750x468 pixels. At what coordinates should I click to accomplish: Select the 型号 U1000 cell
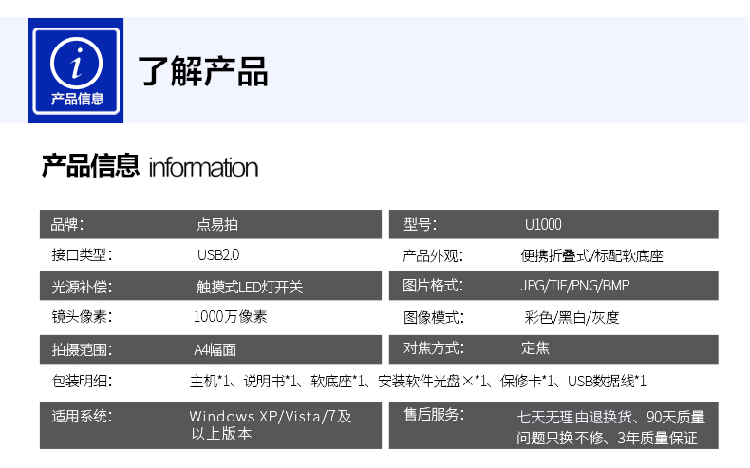tap(553, 224)
